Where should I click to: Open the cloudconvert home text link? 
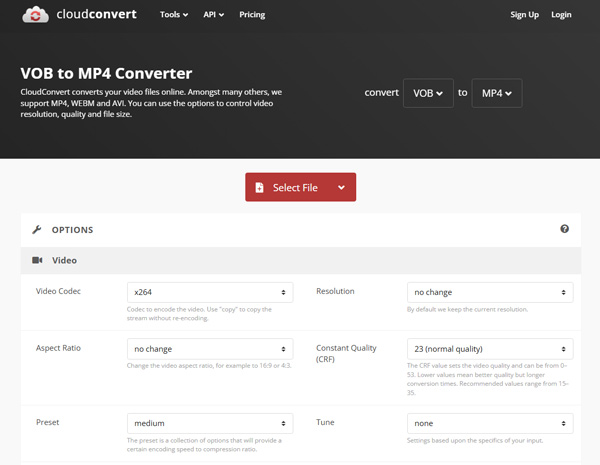(x=96, y=14)
